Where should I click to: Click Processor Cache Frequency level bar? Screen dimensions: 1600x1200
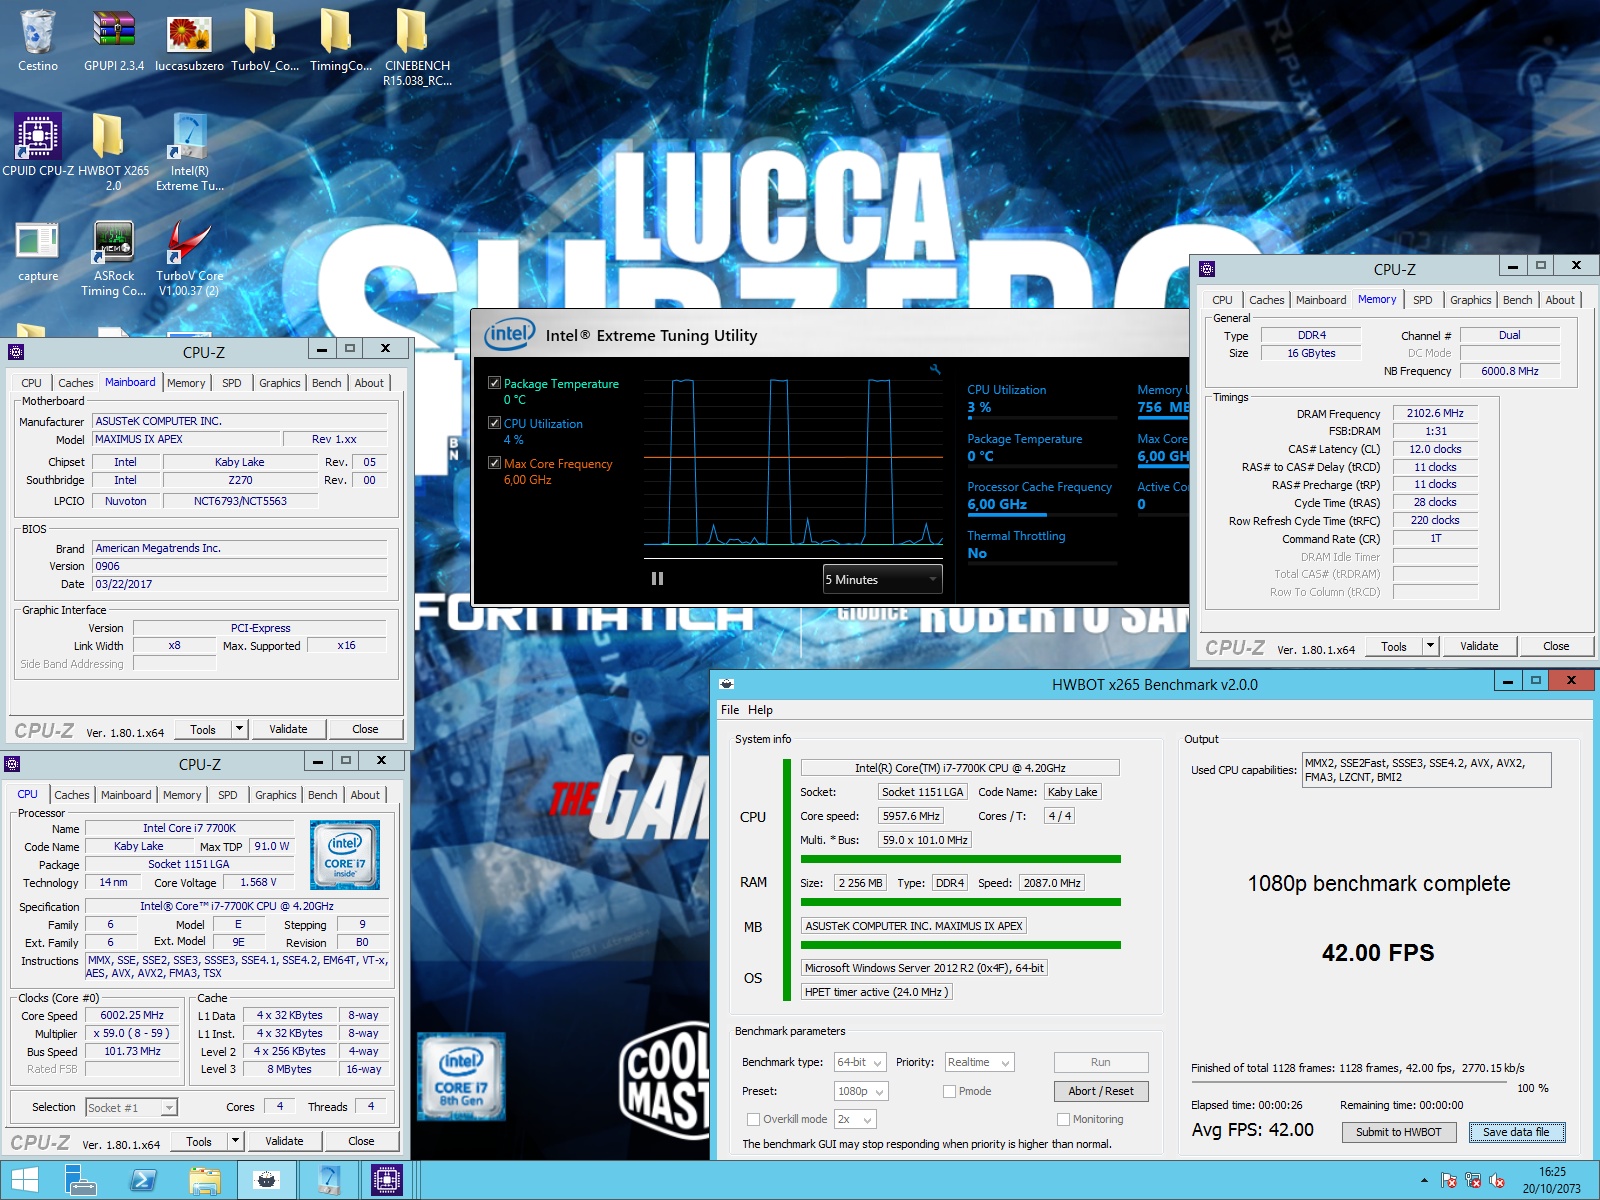(x=1041, y=515)
